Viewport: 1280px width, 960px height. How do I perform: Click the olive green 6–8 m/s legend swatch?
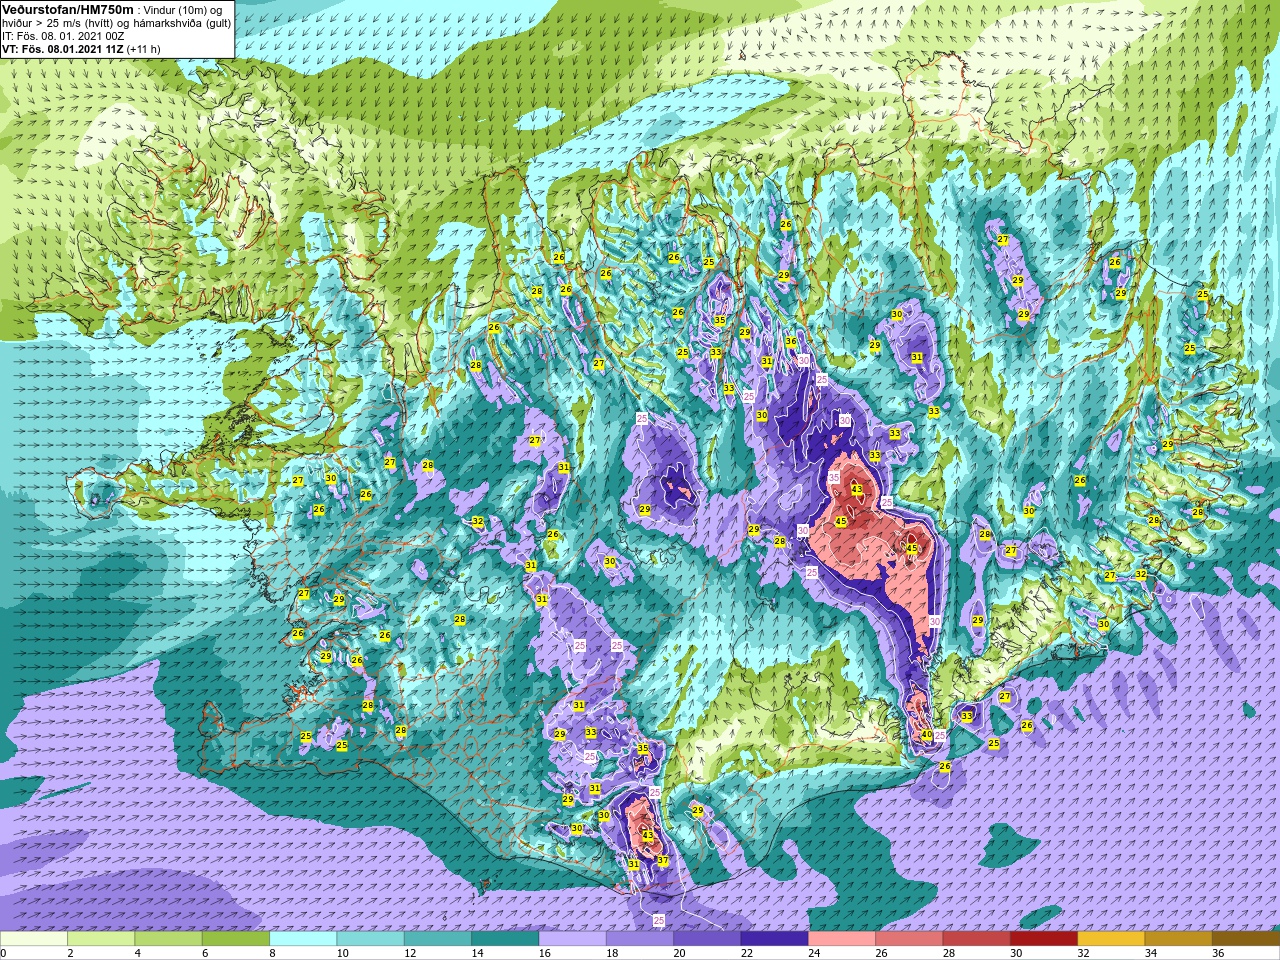236,939
